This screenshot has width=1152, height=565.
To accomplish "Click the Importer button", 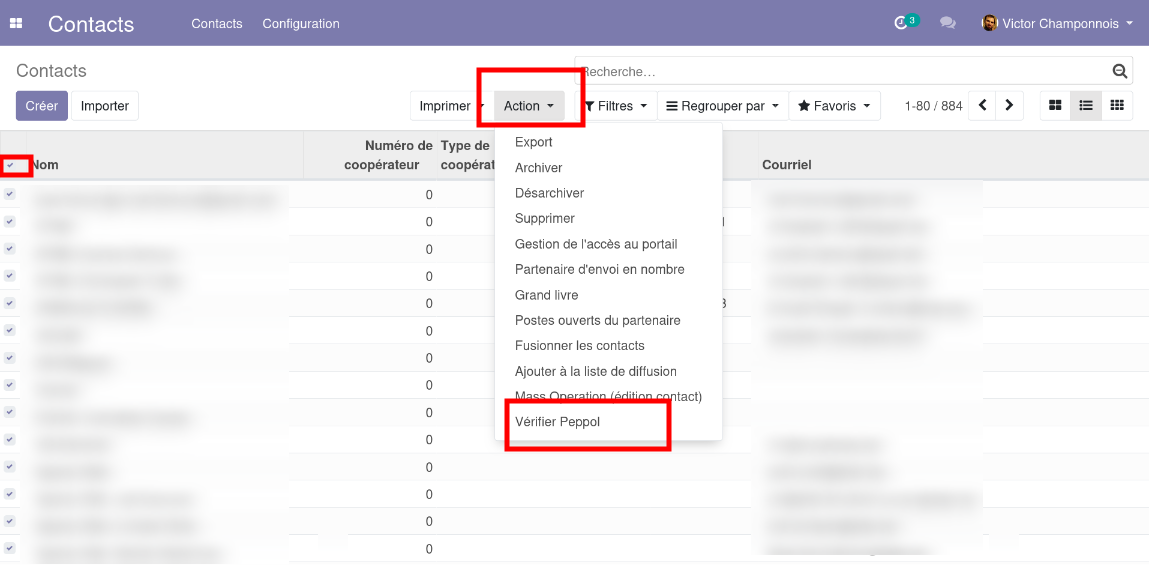I will tap(105, 106).
